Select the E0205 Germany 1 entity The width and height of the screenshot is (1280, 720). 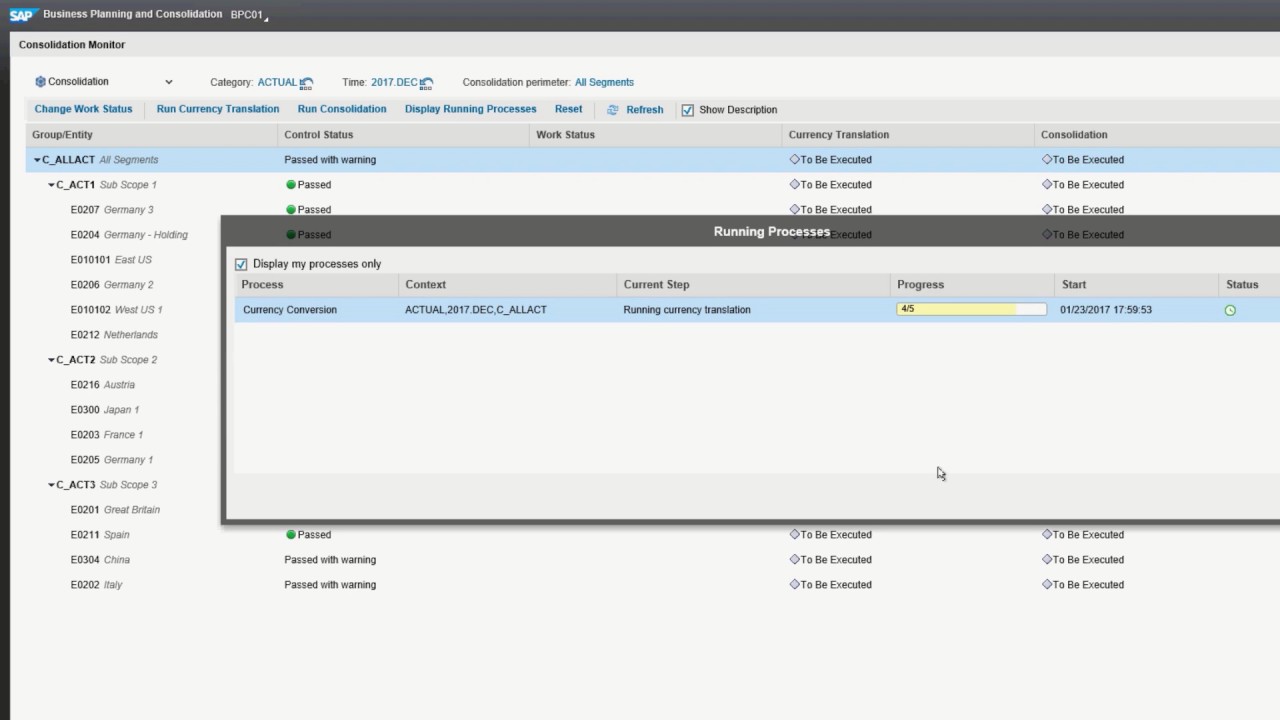112,460
